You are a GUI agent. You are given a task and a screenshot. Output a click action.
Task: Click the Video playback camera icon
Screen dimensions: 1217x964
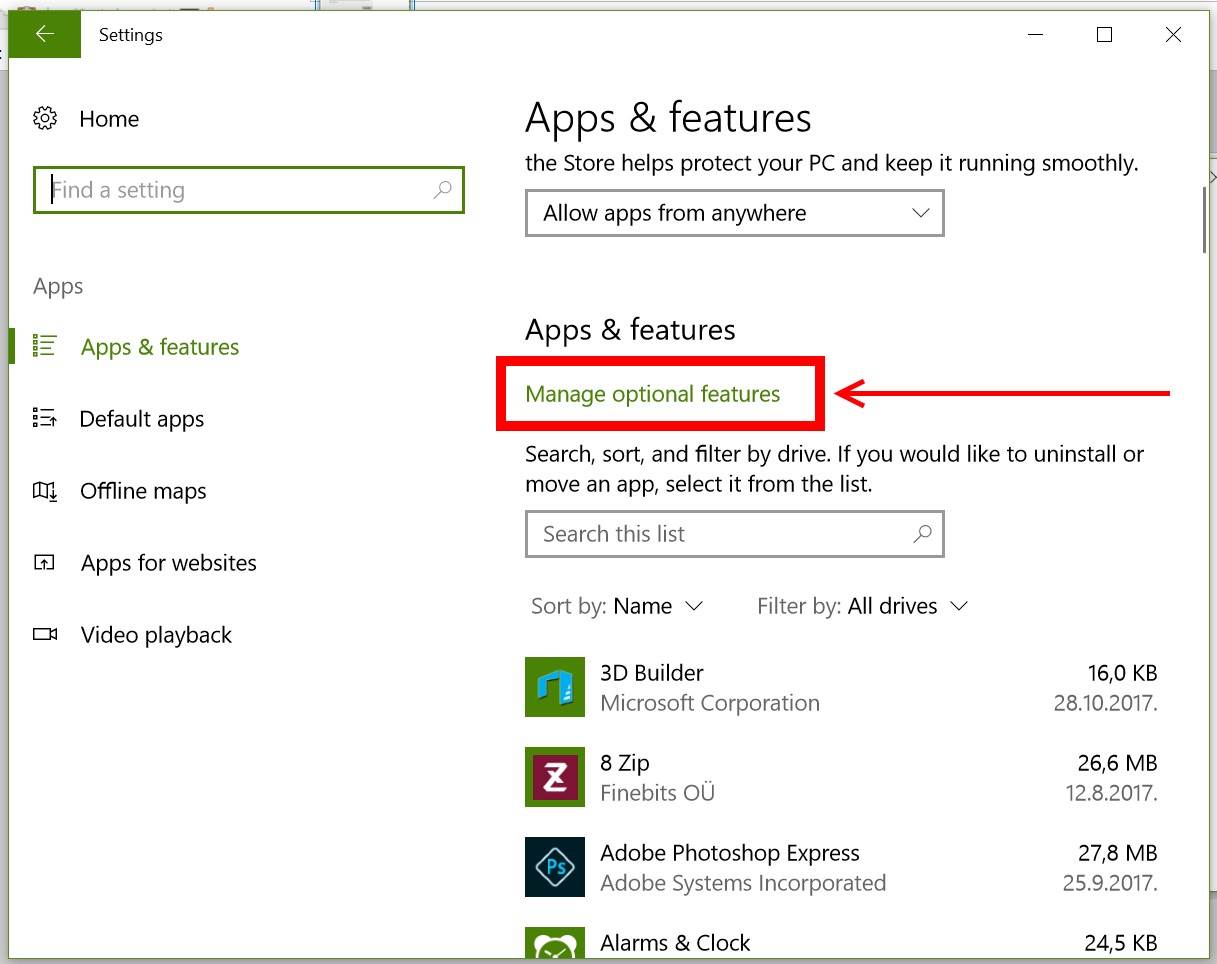45,635
